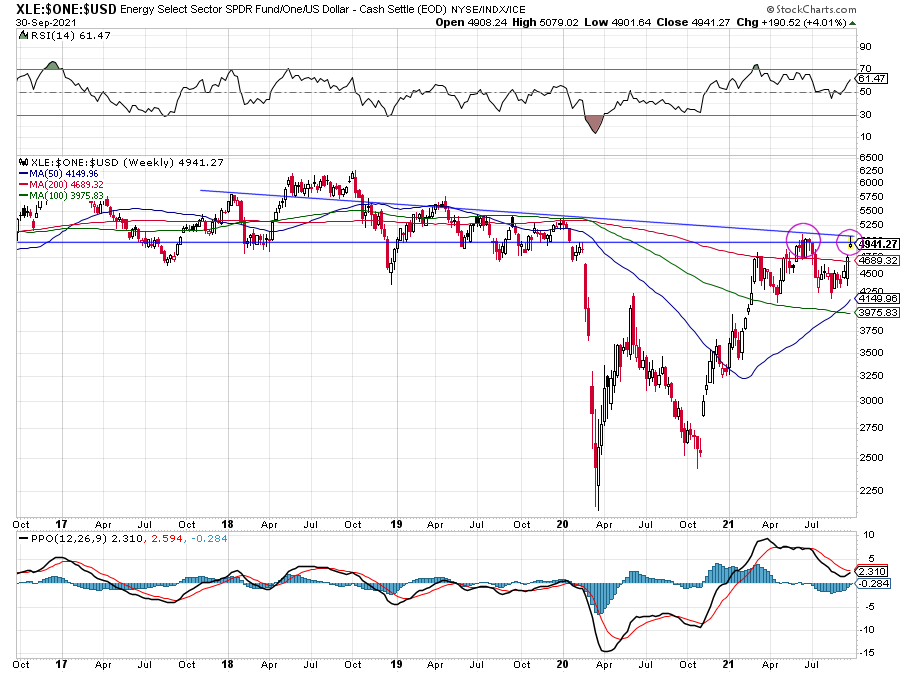
Task: Click the black line marker before PPO(12,26,9)
Action: coord(23,539)
